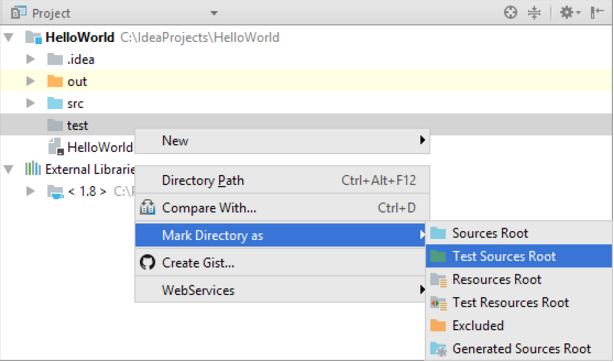Screen dimensions: 614x362
Task: Click the blue src folder icon
Action: pos(55,103)
